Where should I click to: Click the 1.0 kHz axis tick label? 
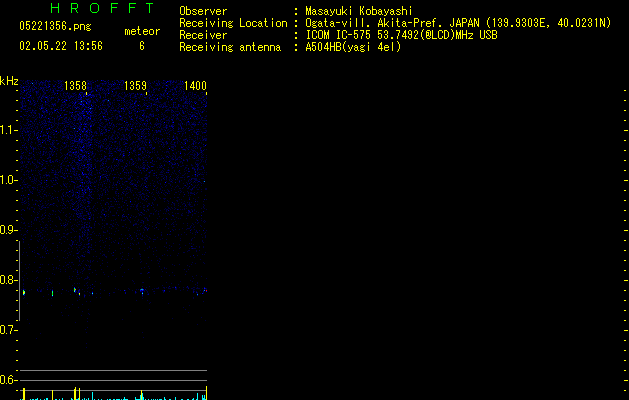point(8,180)
